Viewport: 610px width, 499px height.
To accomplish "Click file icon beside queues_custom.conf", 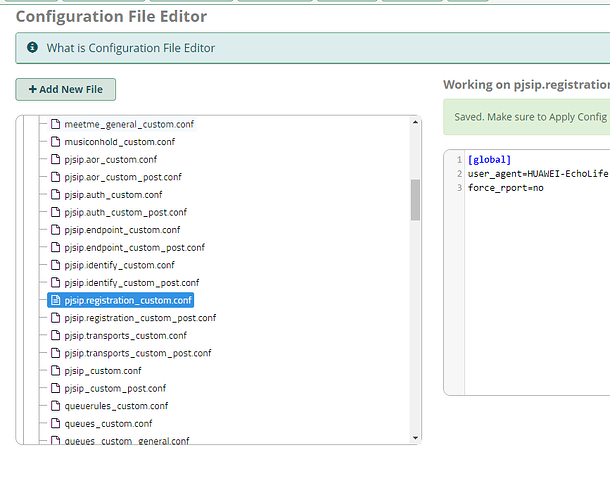I will [56, 424].
